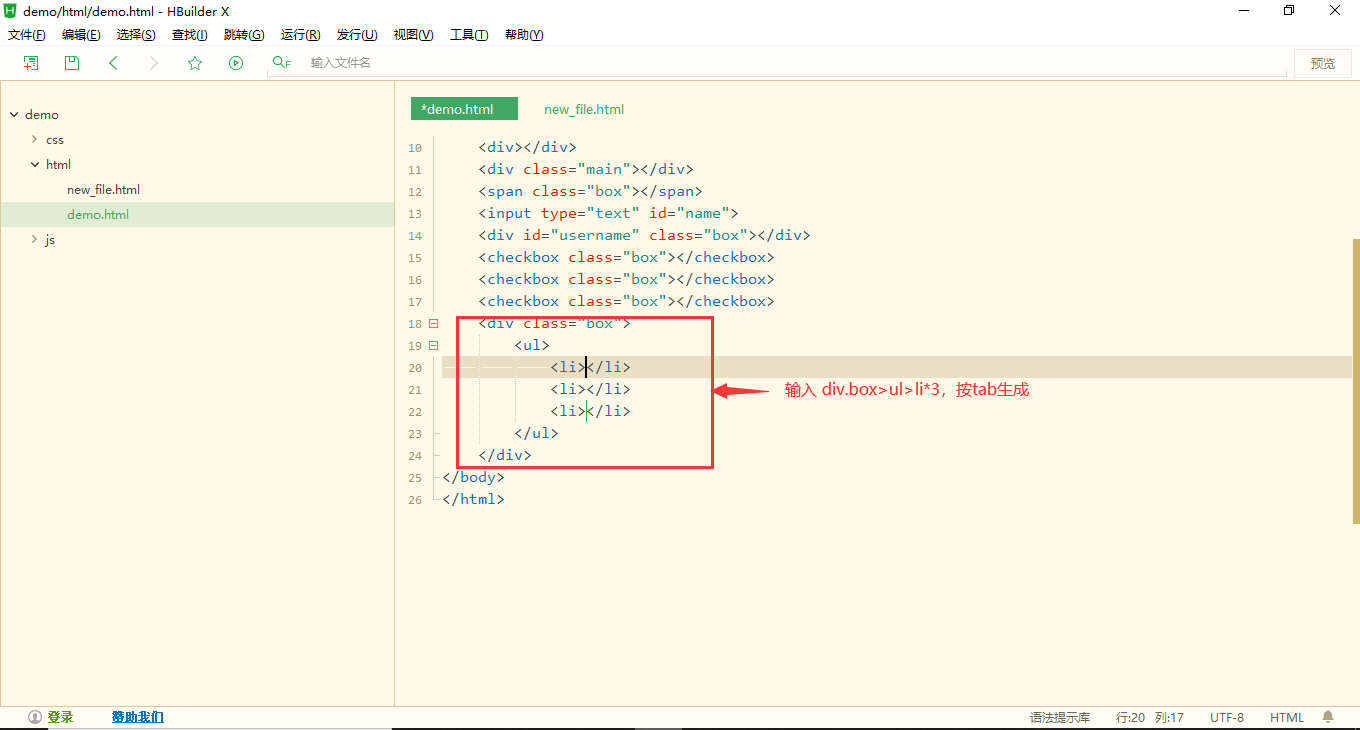
Task: Open the 查找(I) menu
Action: (x=190, y=35)
